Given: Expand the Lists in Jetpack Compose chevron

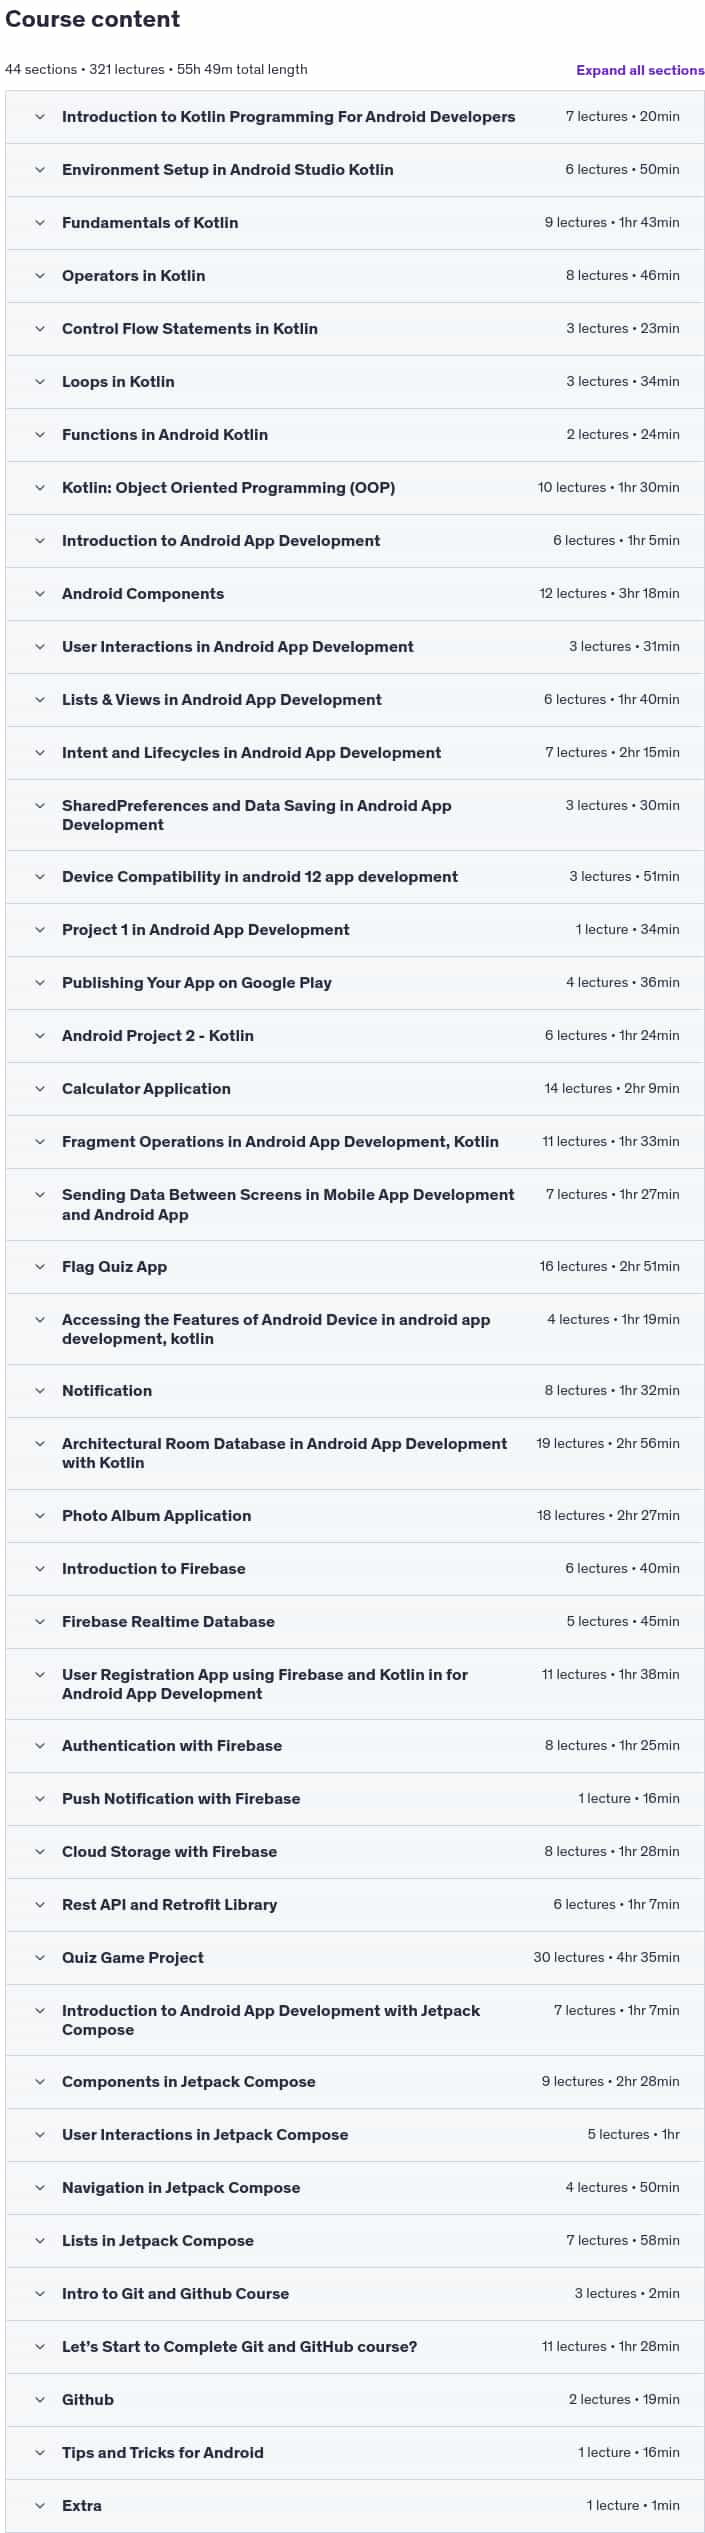Looking at the screenshot, I should point(40,2241).
